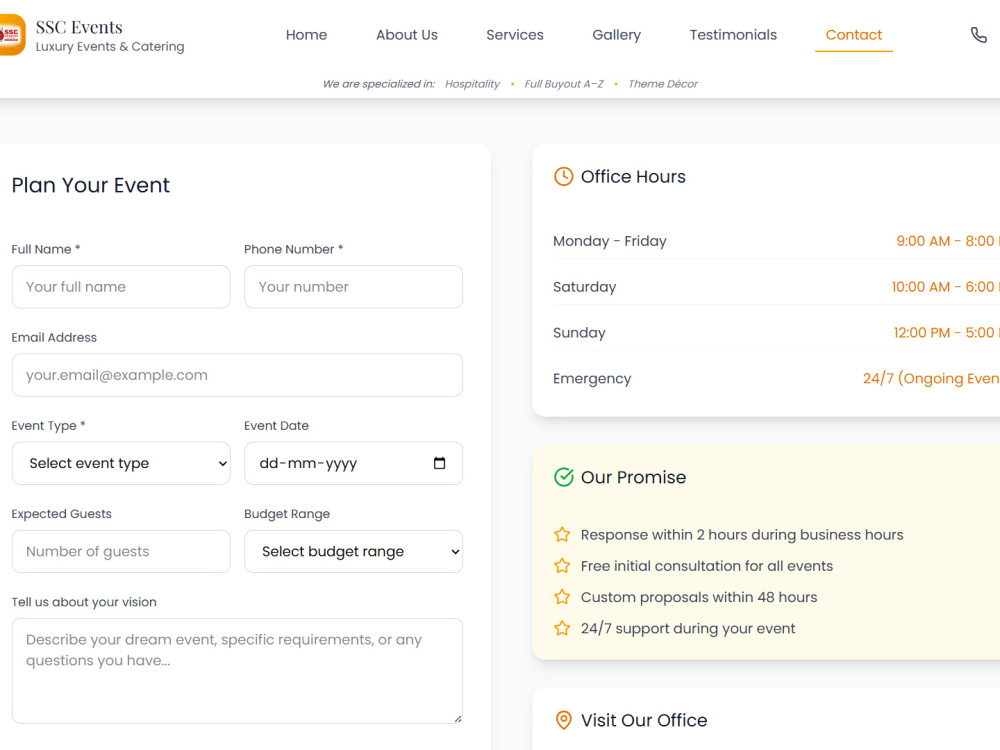Open the Services menu item

pos(515,35)
